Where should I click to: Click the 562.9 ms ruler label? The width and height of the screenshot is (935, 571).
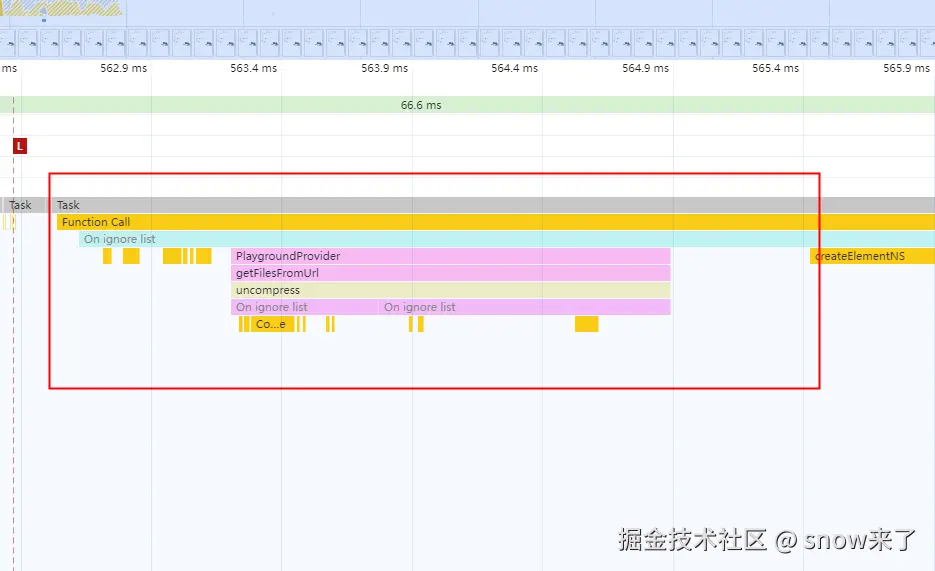pos(123,68)
